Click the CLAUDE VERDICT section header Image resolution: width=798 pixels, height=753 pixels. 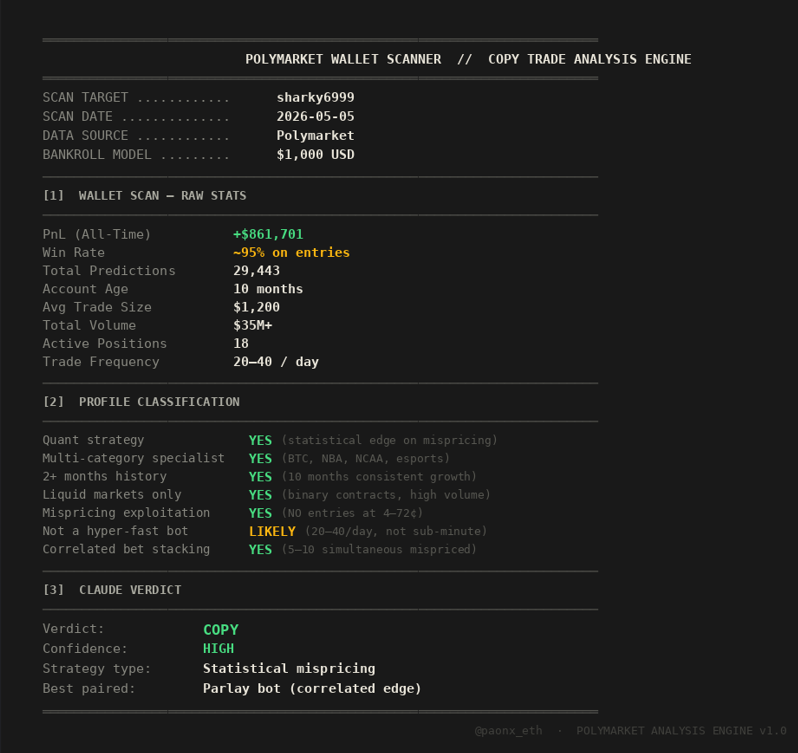coord(130,590)
